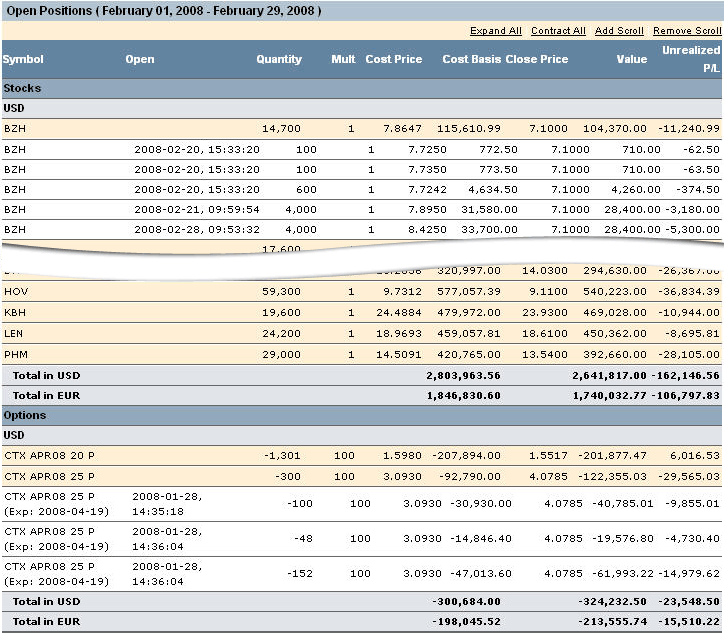Click the Add Scroll link
The height and width of the screenshot is (634, 724).
click(x=619, y=31)
